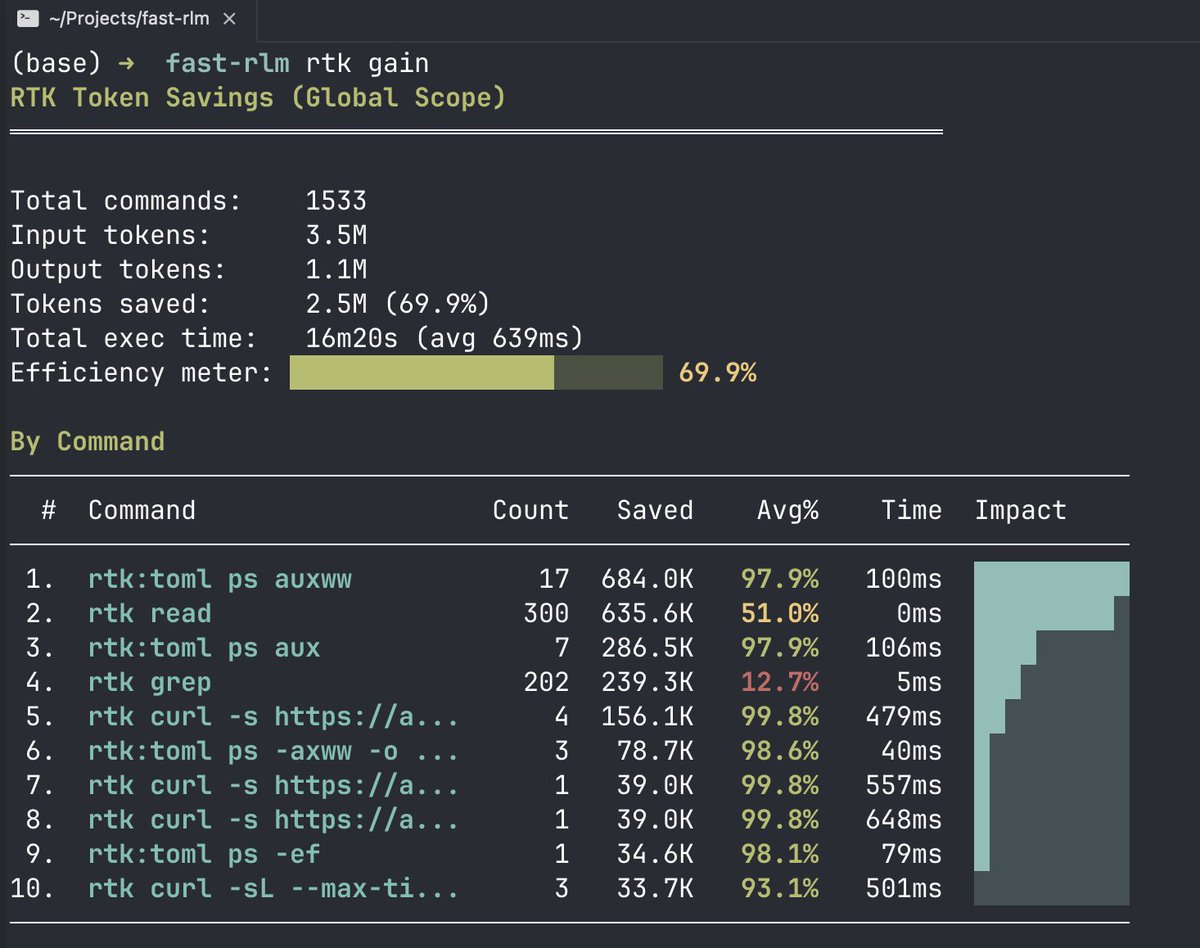
Task: Click the time value 106ms
Action: [904, 648]
